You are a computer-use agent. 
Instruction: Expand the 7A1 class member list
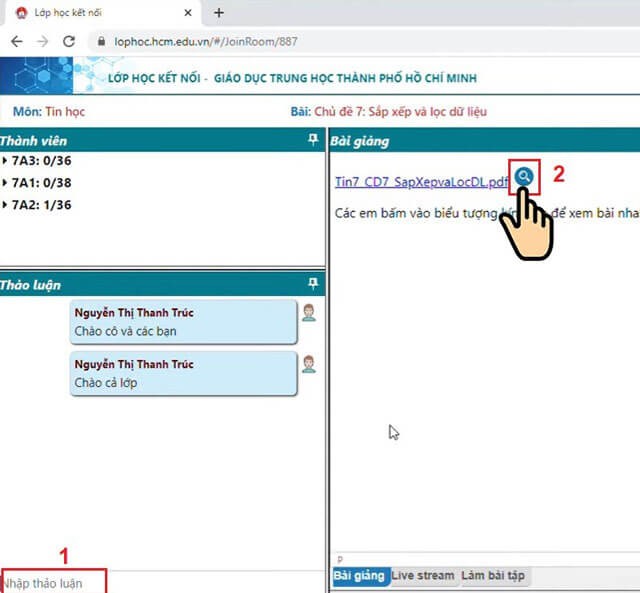[5, 183]
